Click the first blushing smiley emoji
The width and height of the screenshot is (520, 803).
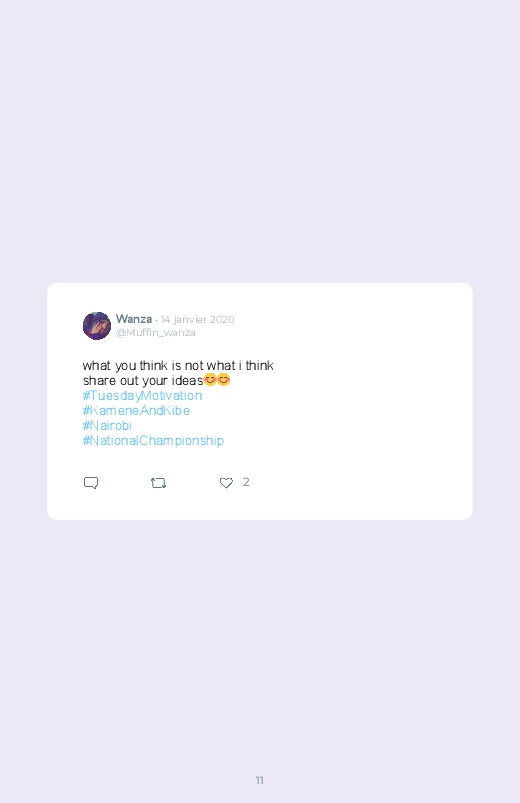tap(210, 379)
